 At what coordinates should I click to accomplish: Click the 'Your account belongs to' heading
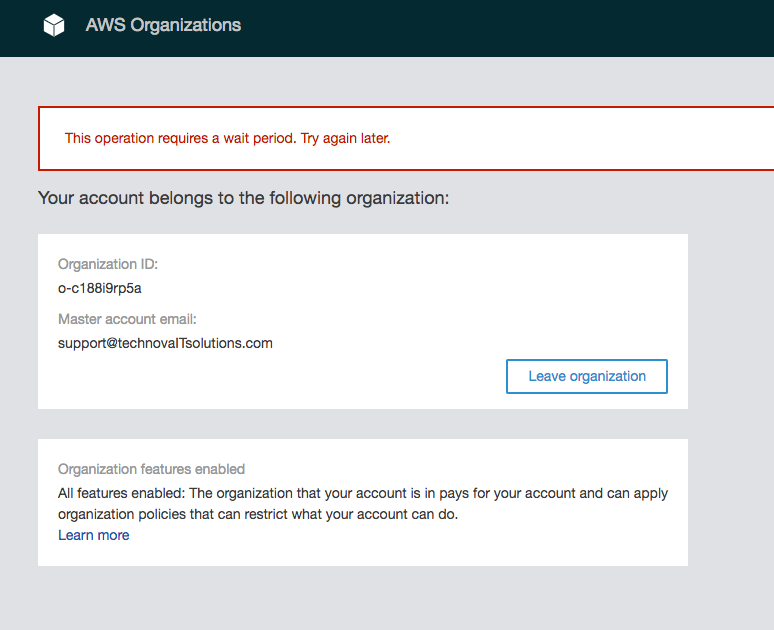pos(243,198)
